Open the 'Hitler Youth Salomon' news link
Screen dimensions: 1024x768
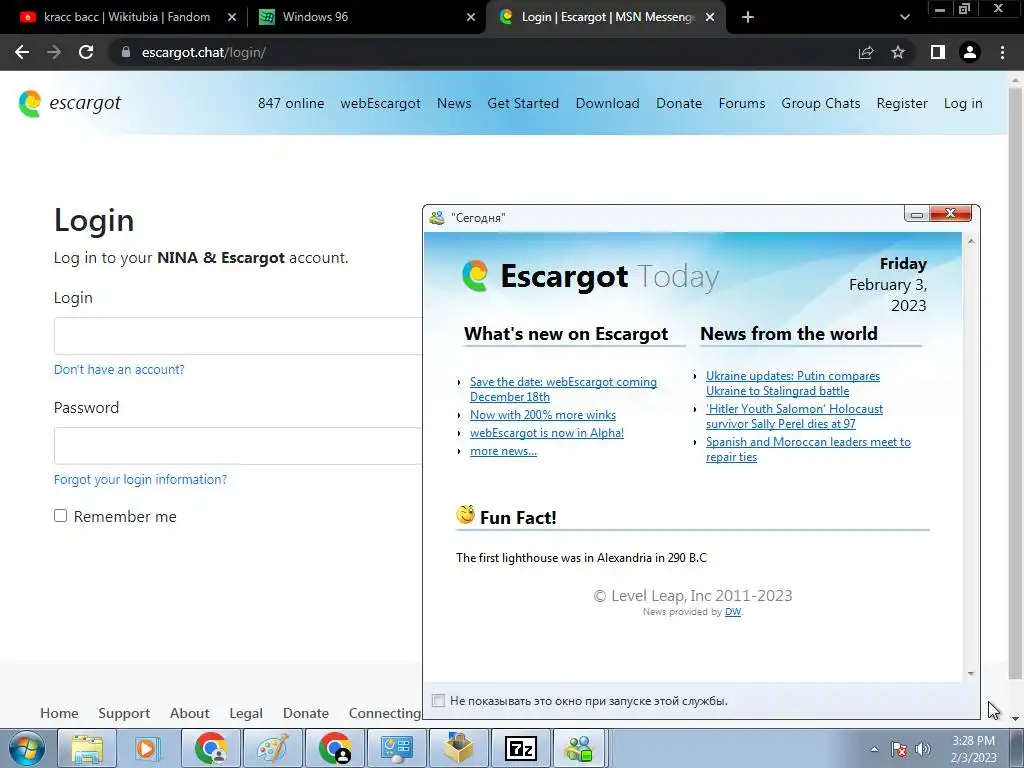(794, 416)
